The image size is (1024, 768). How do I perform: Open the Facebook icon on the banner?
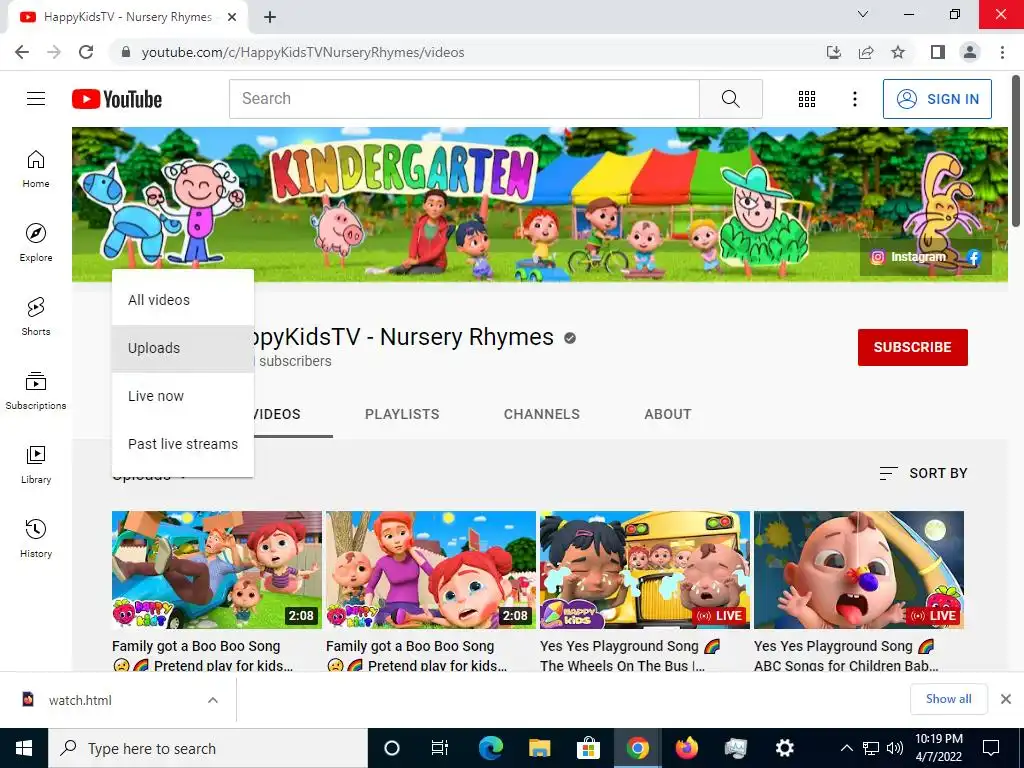[974, 257]
